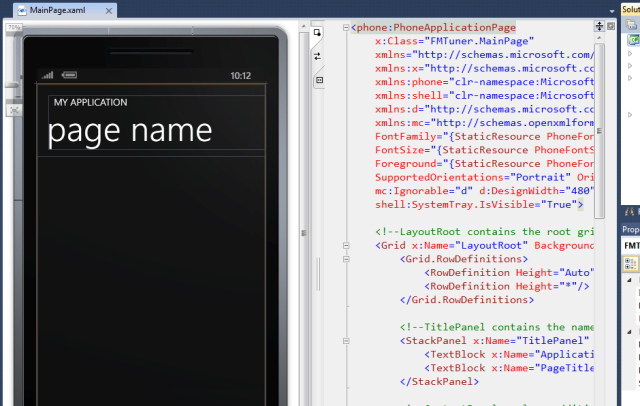Expand the third Solution Explorer tree node

630,78
